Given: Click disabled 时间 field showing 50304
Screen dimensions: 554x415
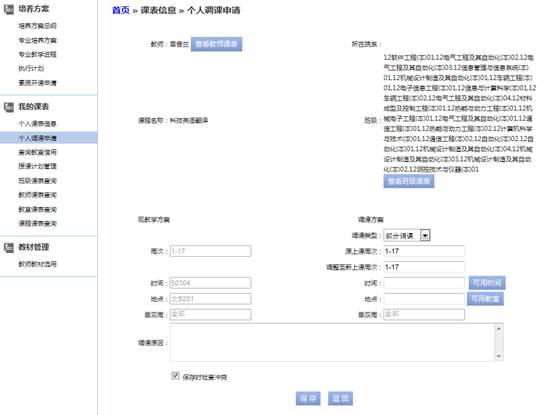Looking at the screenshot, I should click(211, 283).
